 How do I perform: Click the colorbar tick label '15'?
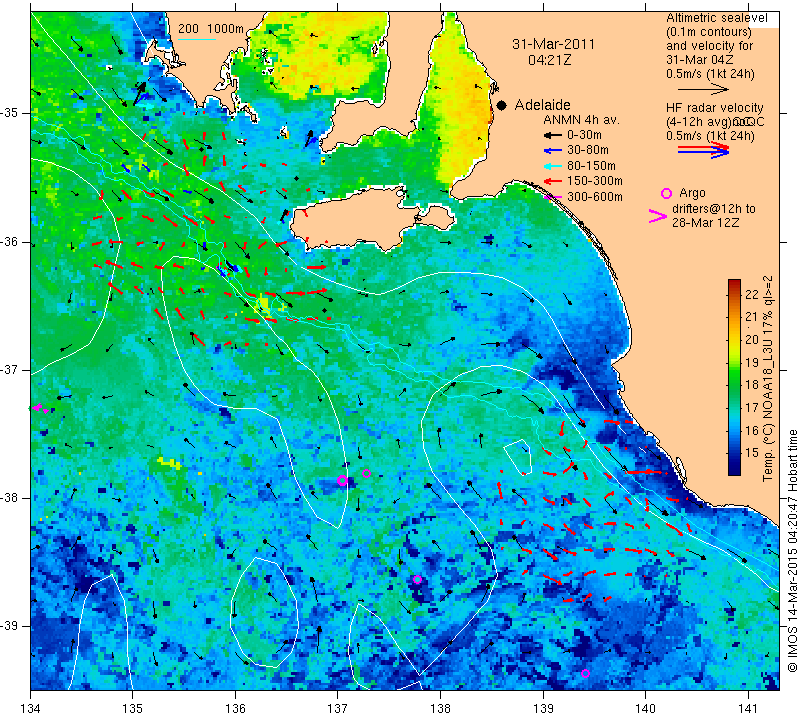[x=752, y=453]
